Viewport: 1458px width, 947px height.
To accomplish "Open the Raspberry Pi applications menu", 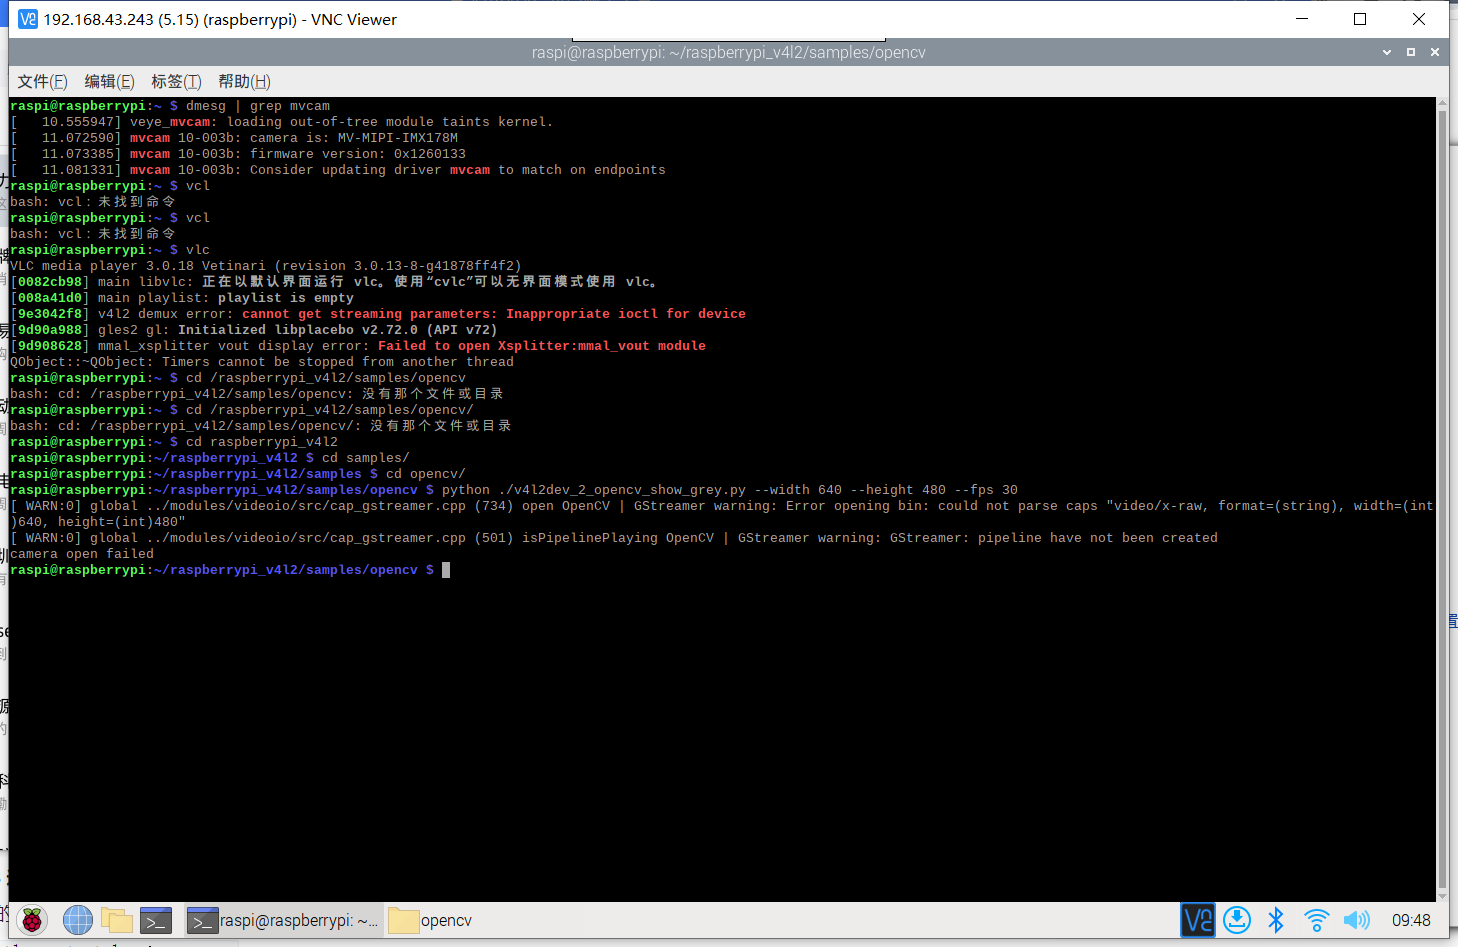I will pyautogui.click(x=32, y=920).
